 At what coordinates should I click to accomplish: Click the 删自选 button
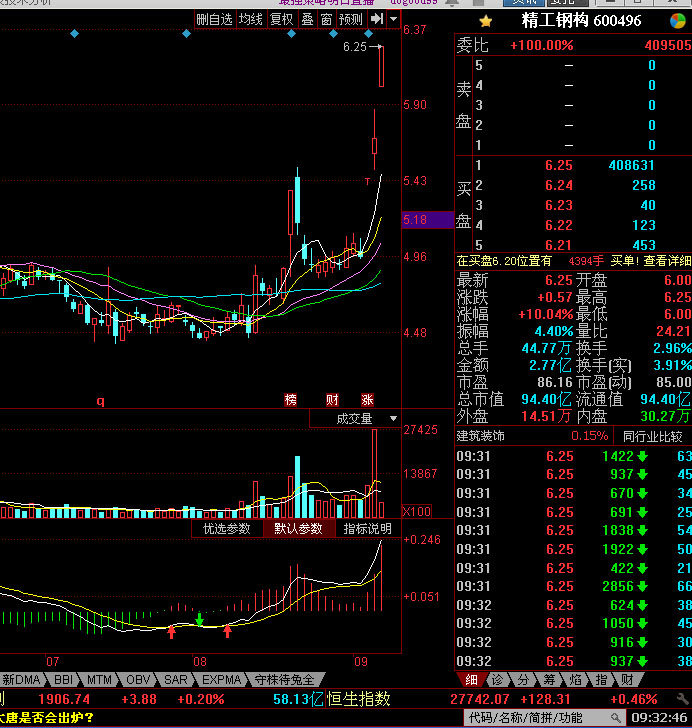(214, 19)
